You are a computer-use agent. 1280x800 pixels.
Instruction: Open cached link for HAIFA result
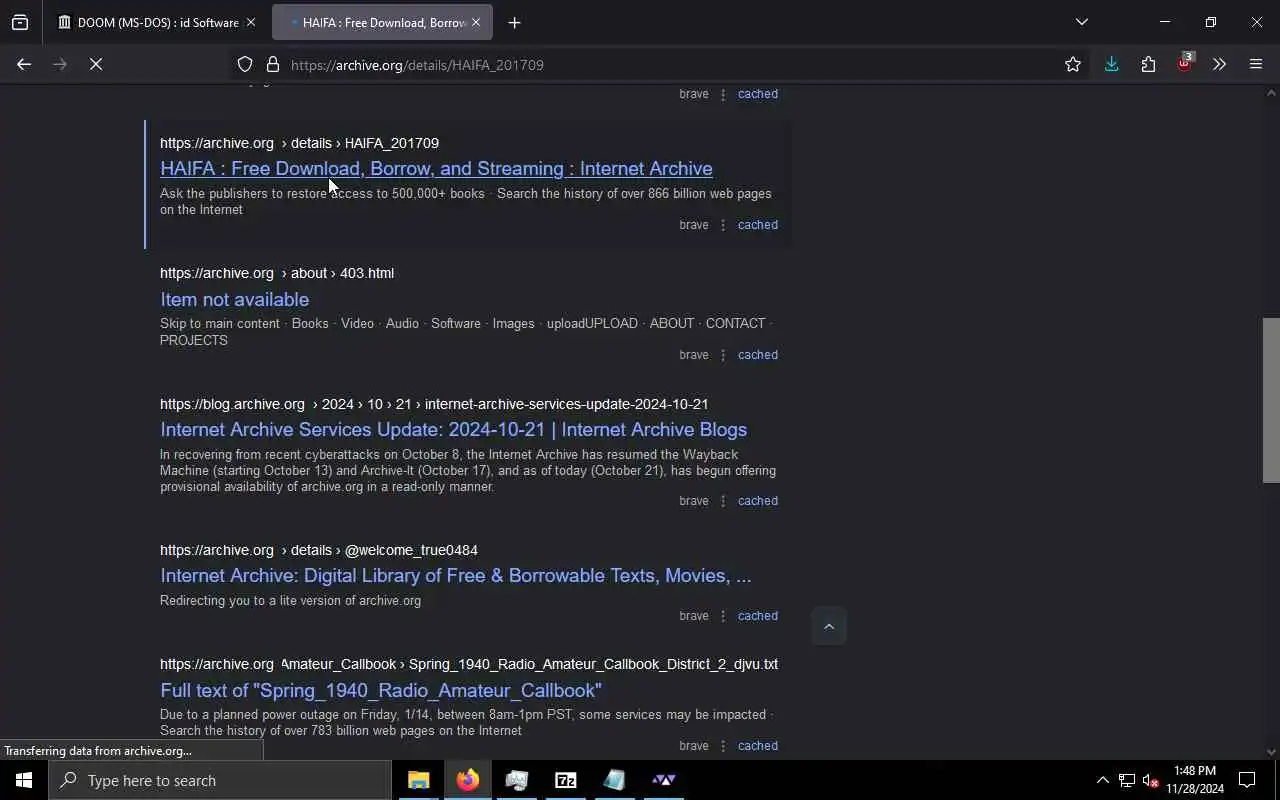click(x=757, y=225)
